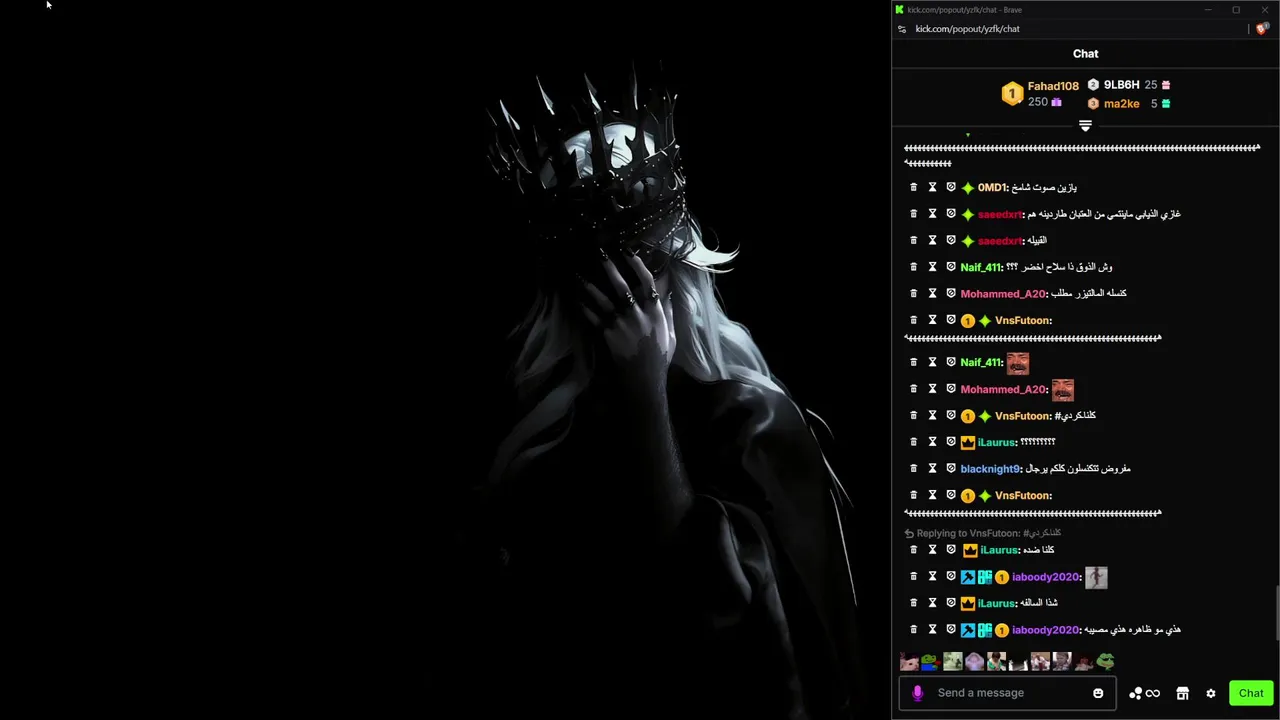
Task: Open ma2ke in the leaderboard
Action: click(1121, 103)
